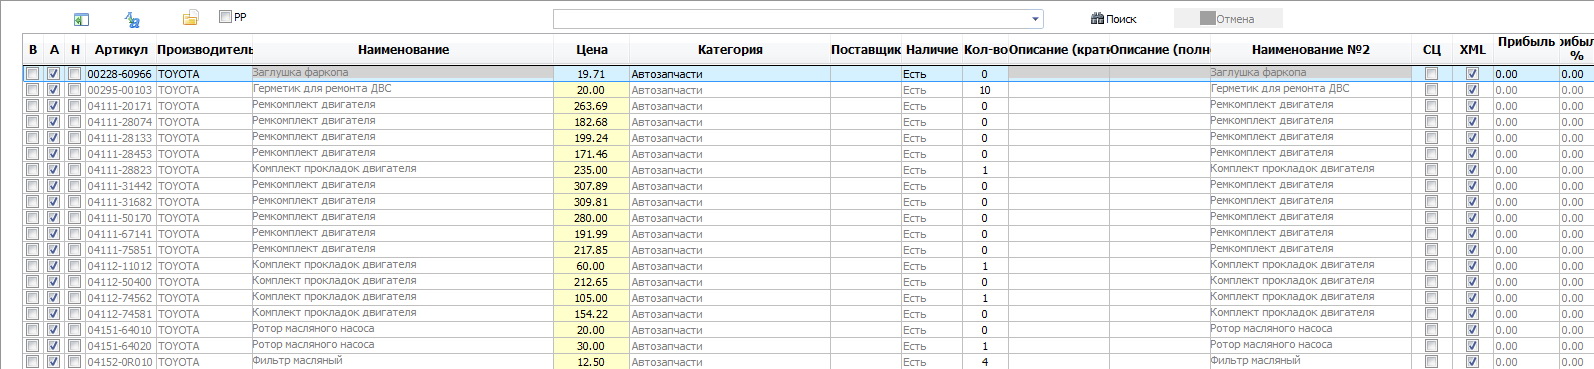This screenshot has height=369, width=1594.
Task: Uncheck А checkbox for article 00295-00103
Action: point(54,90)
